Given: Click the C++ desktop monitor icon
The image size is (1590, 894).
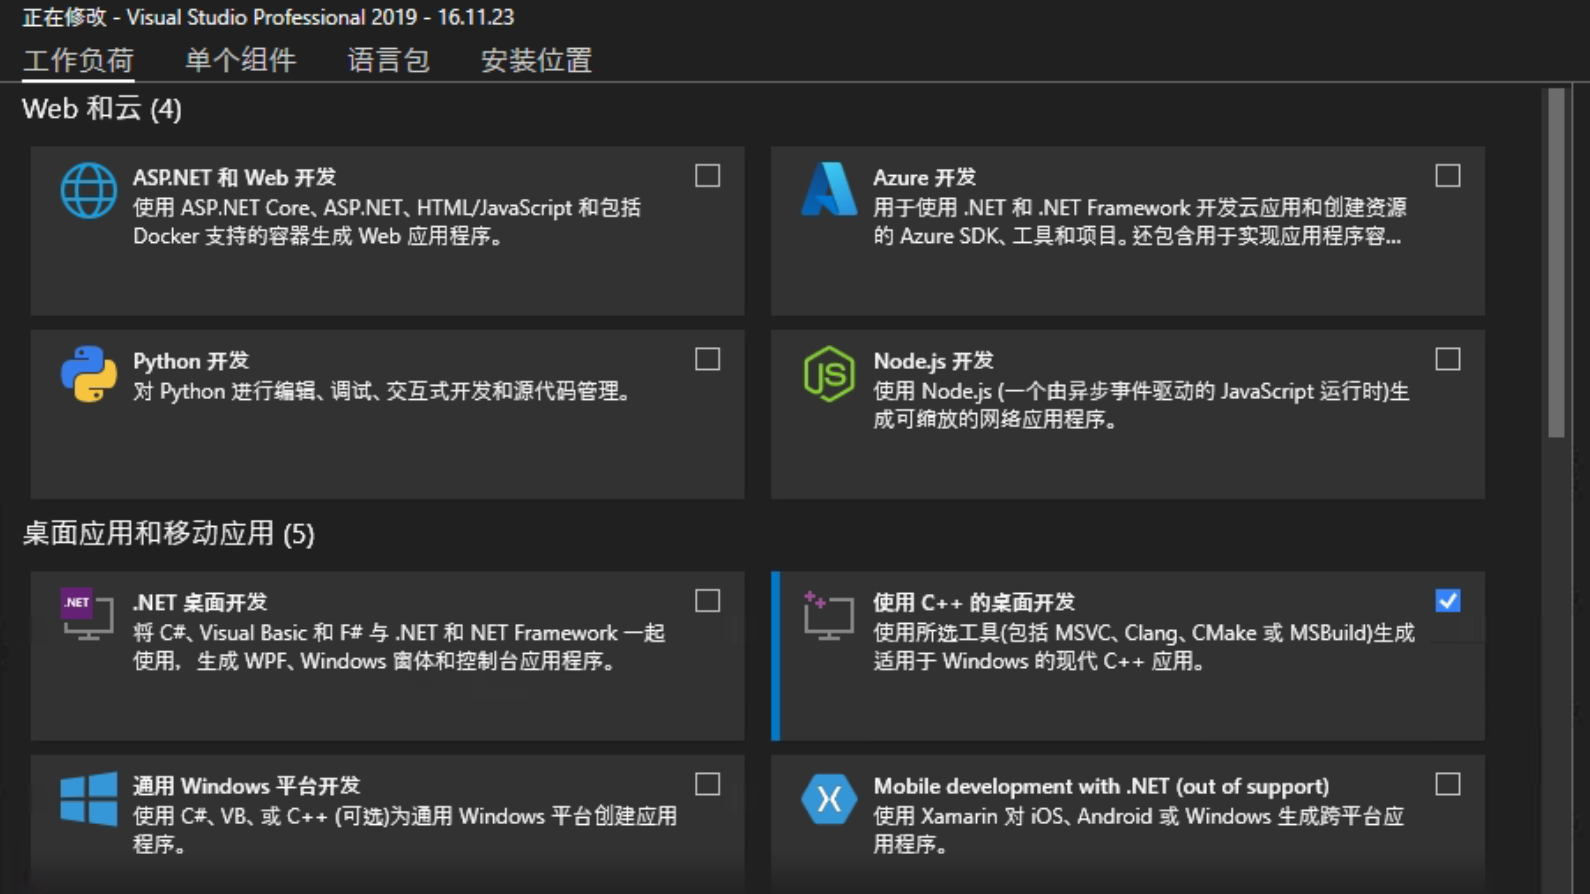Looking at the screenshot, I should coord(829,615).
